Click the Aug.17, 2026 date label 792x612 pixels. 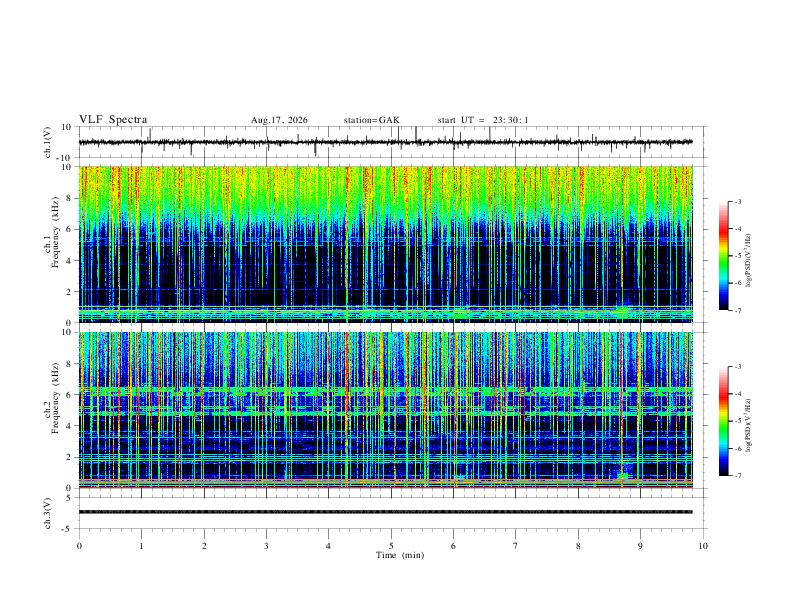(x=279, y=120)
